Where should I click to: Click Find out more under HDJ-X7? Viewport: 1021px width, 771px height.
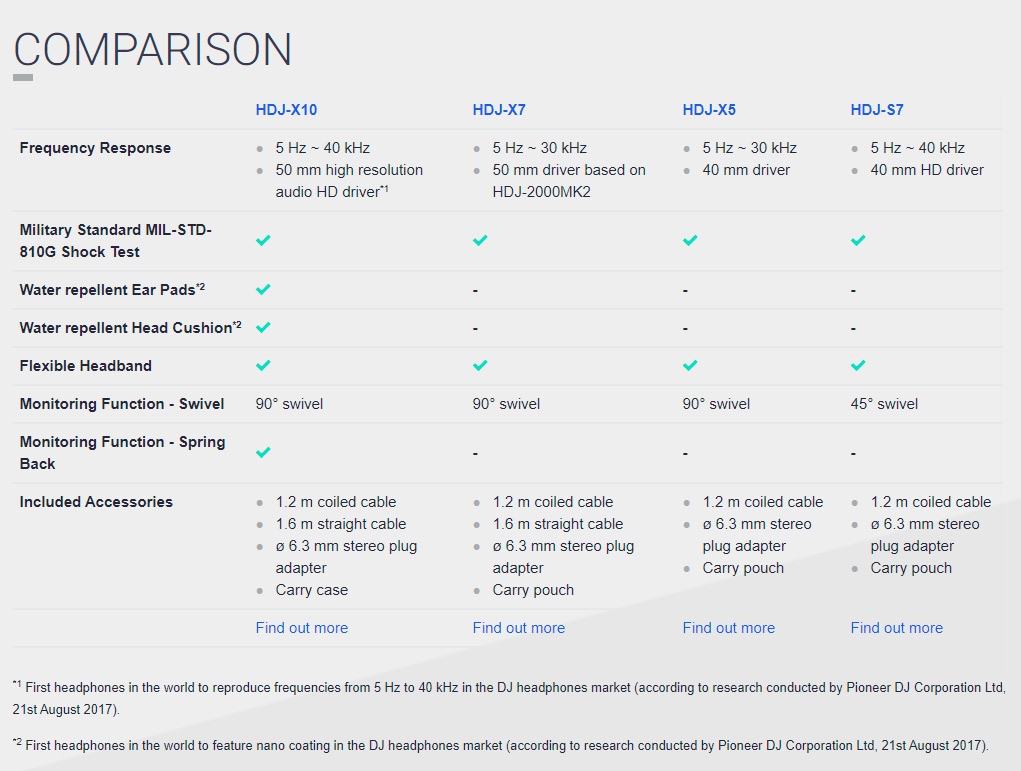tap(519, 628)
